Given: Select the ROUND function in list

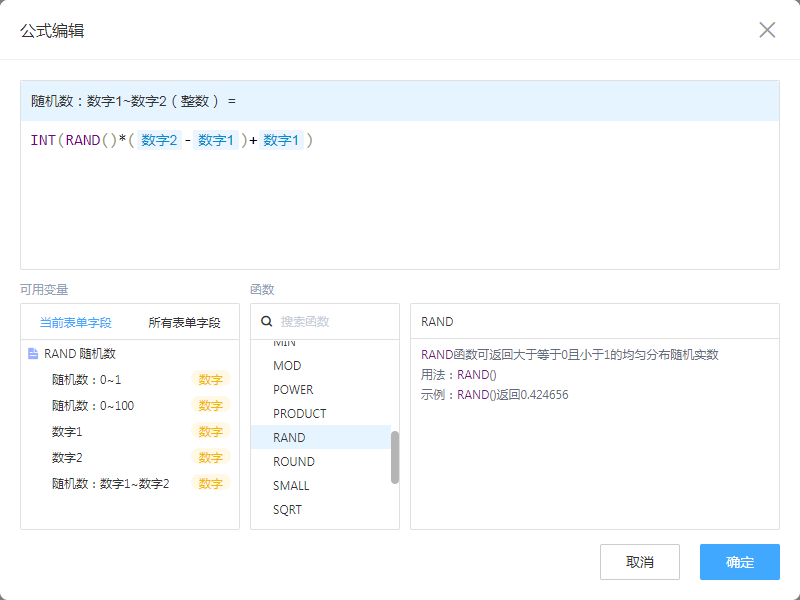Looking at the screenshot, I should click(x=294, y=462).
